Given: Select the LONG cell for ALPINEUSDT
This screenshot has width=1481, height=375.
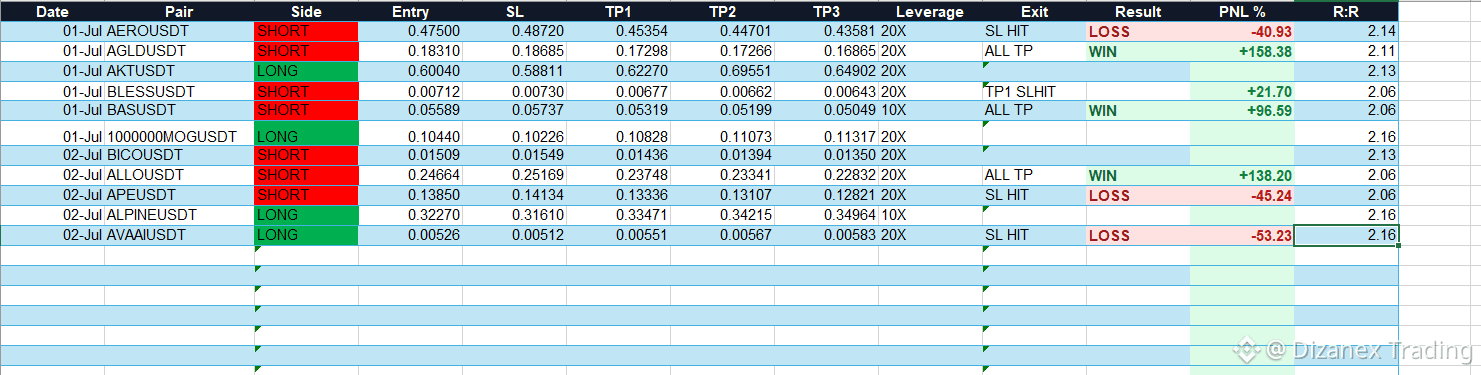Looking at the screenshot, I should click(306, 215).
